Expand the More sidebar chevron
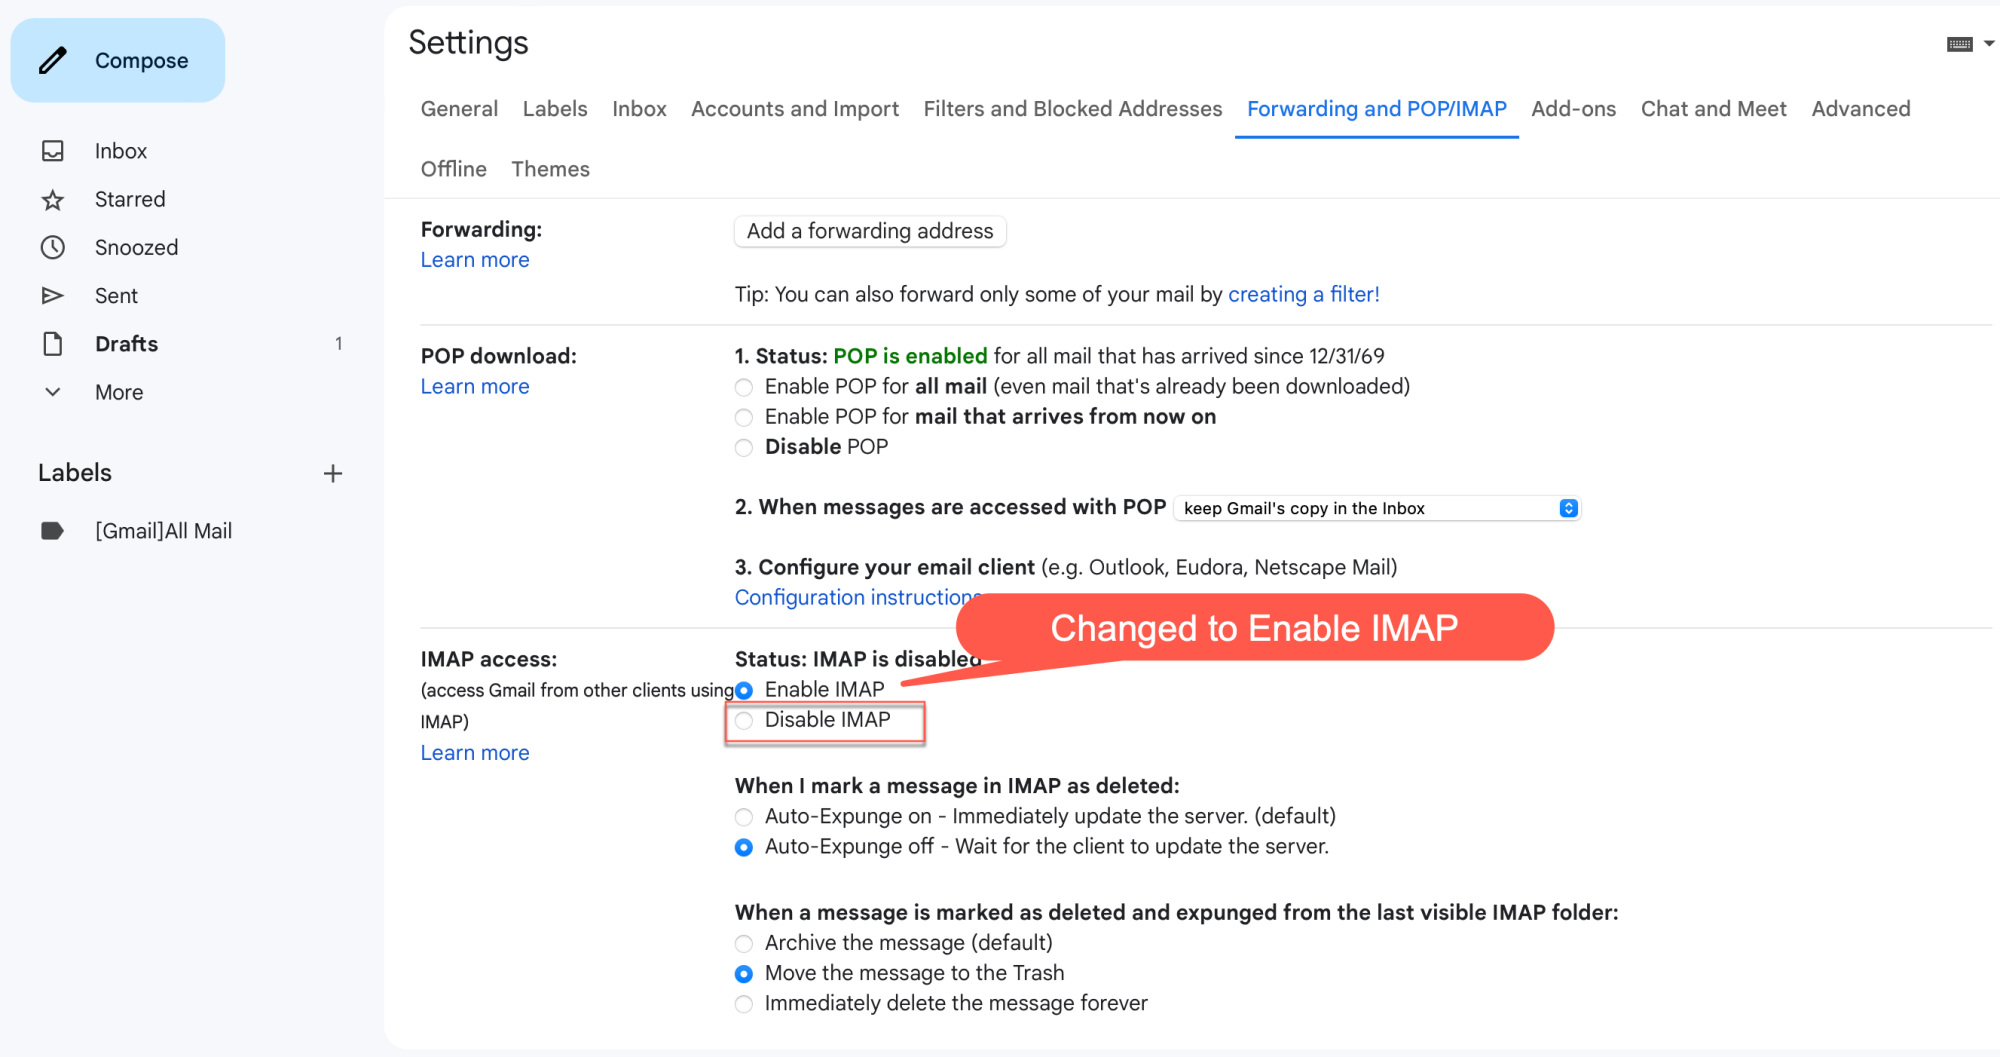2000x1057 pixels. 53,392
